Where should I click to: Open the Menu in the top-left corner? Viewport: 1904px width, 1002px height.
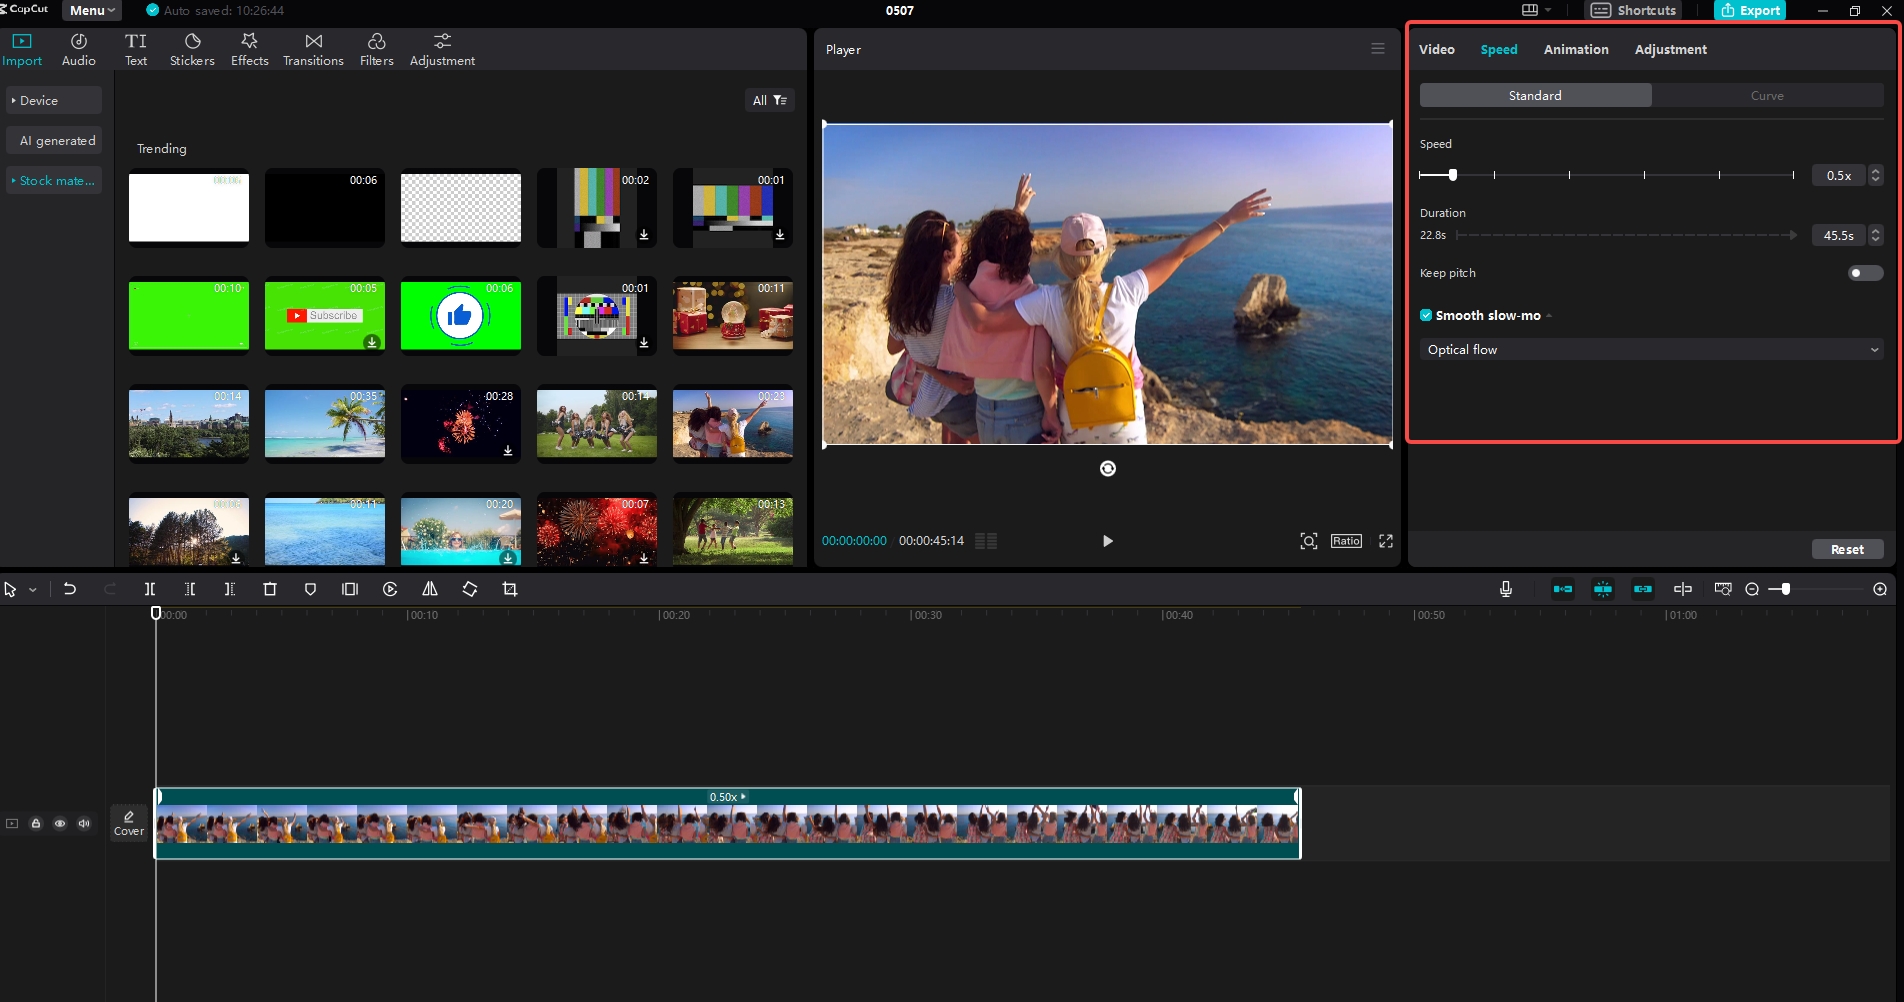click(x=91, y=10)
